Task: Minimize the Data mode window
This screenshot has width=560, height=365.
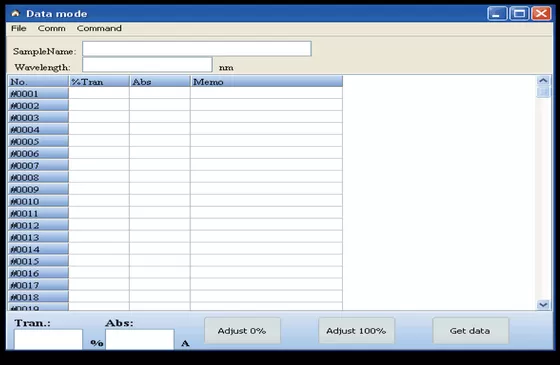Action: coord(497,14)
